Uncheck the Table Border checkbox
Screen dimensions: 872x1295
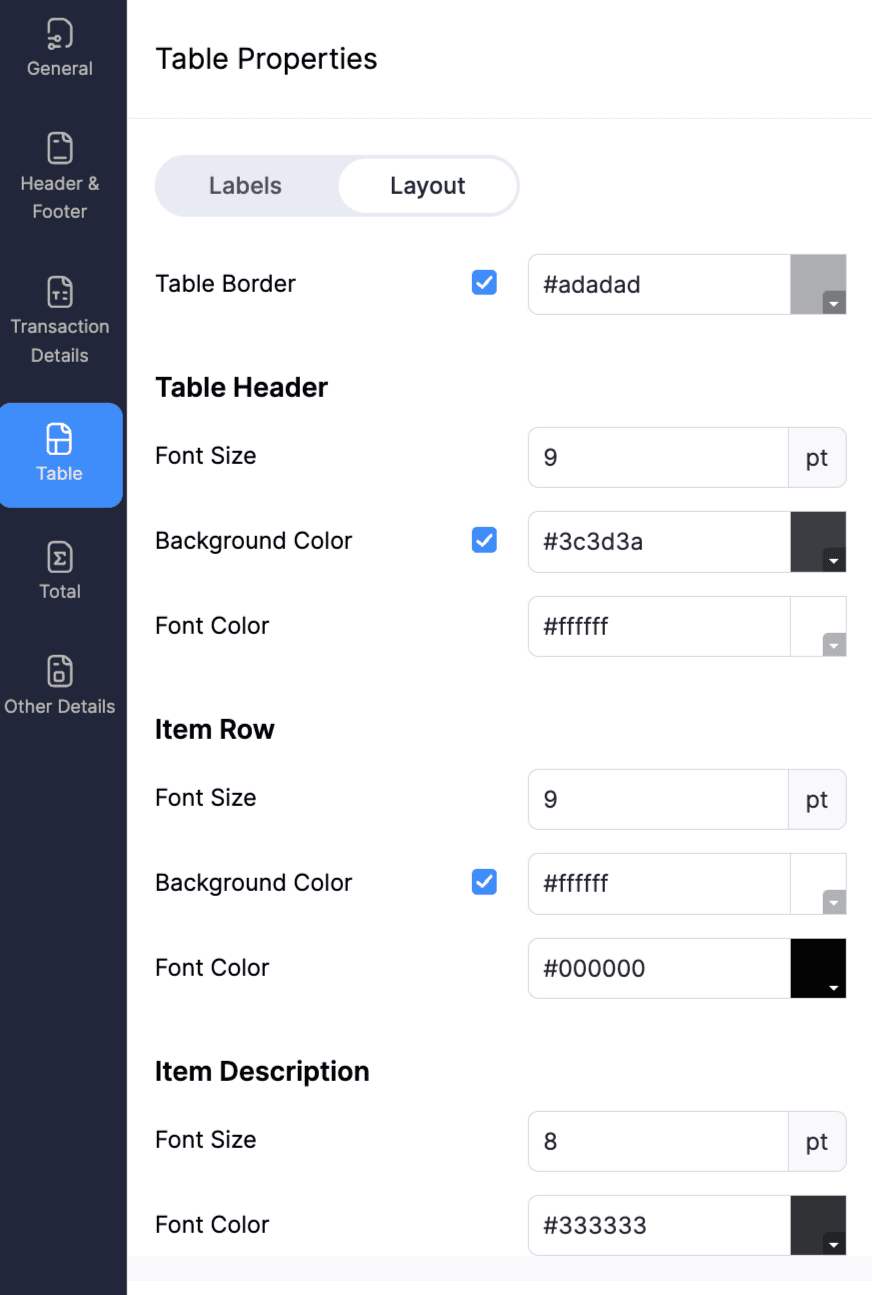pos(484,283)
